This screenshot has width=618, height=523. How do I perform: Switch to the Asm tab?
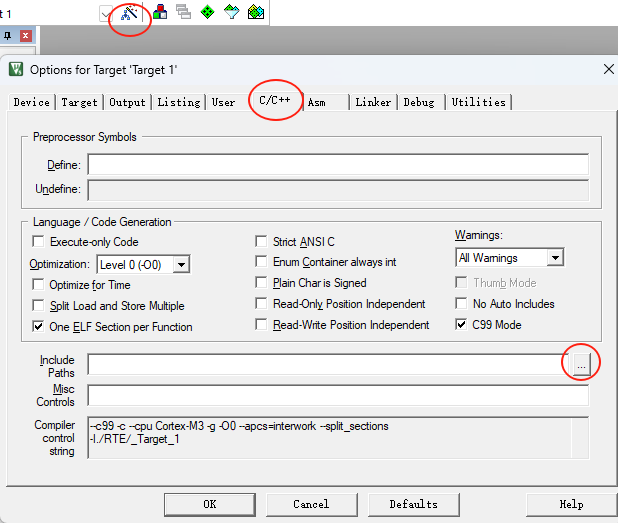[316, 102]
